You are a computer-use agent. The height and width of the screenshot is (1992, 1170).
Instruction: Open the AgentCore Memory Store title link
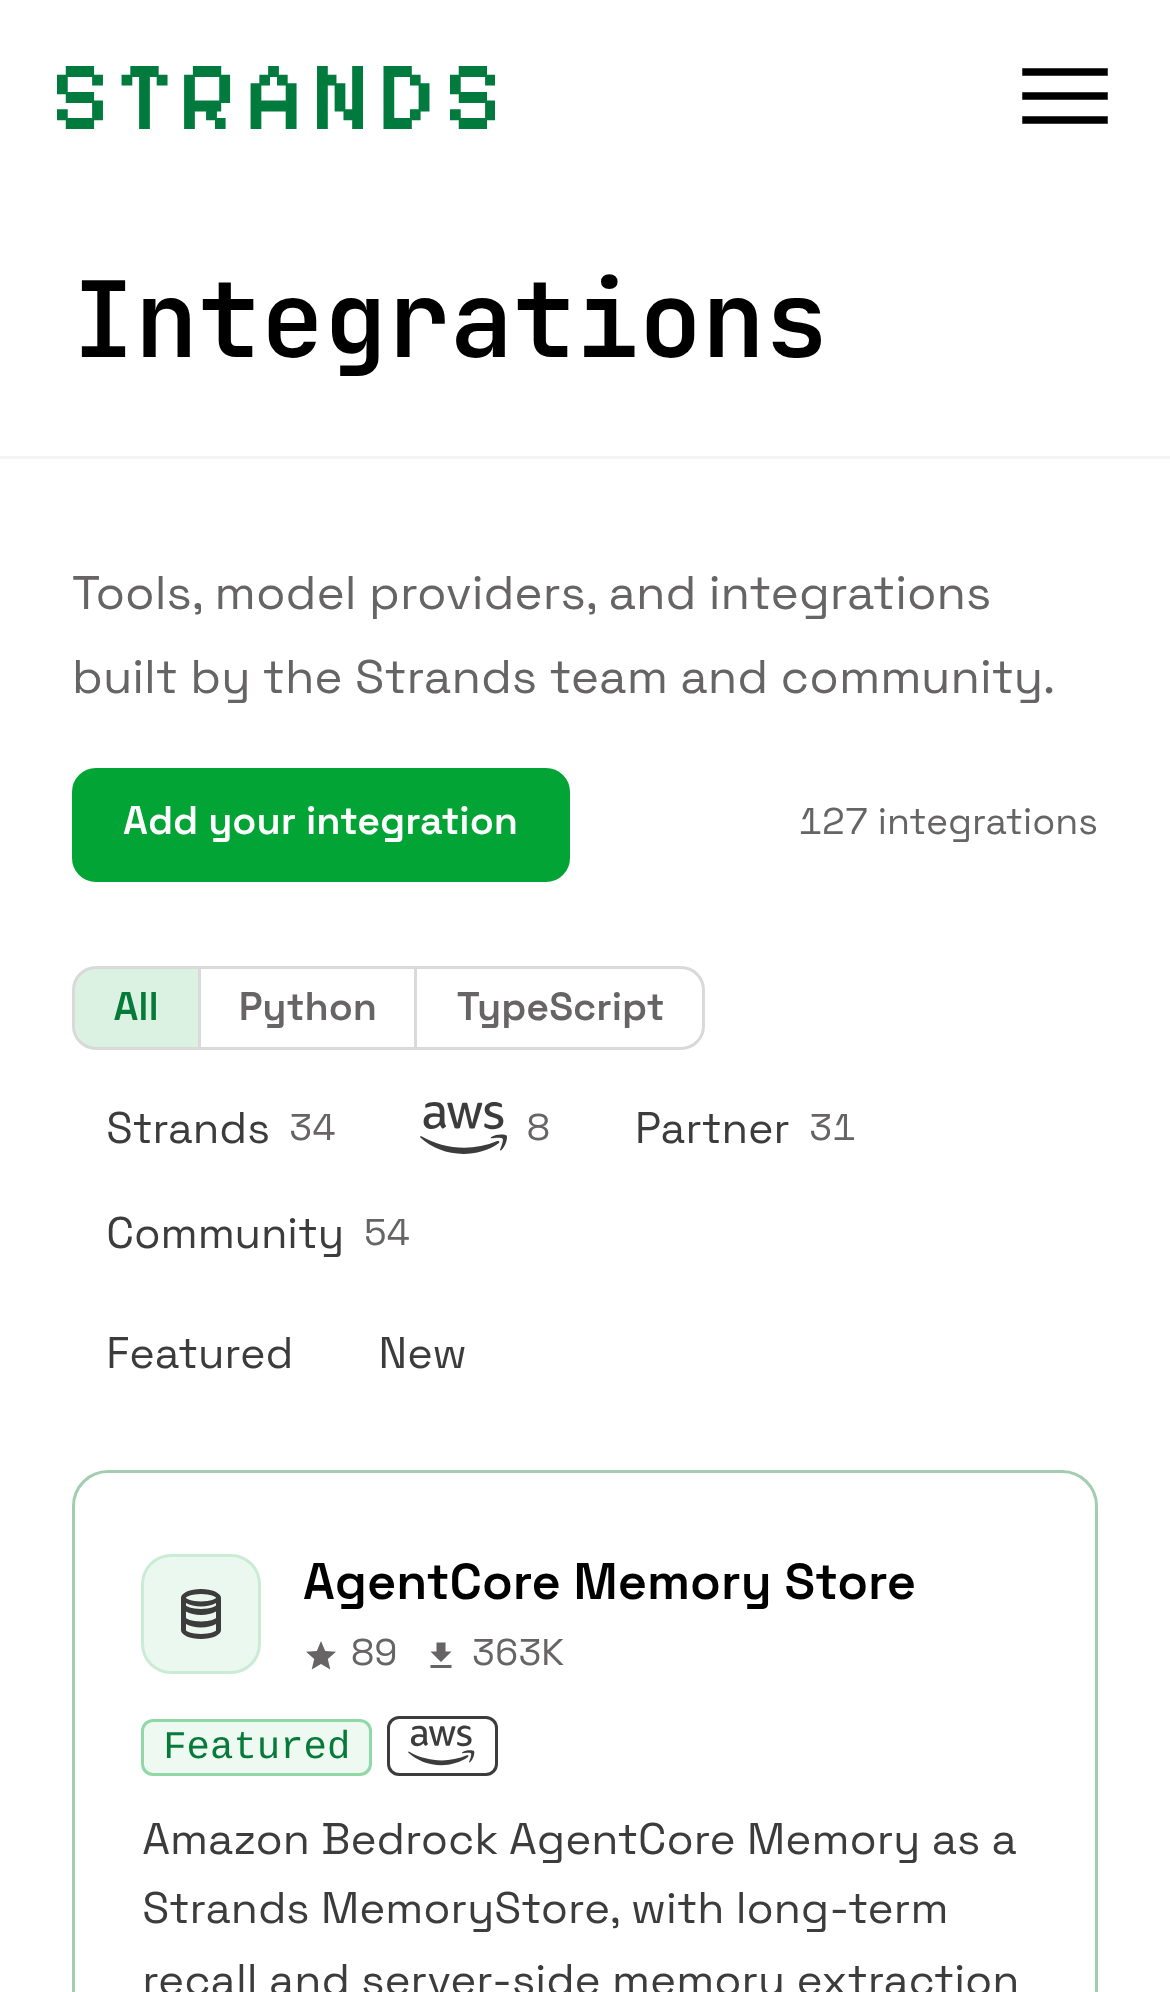[x=609, y=1582]
